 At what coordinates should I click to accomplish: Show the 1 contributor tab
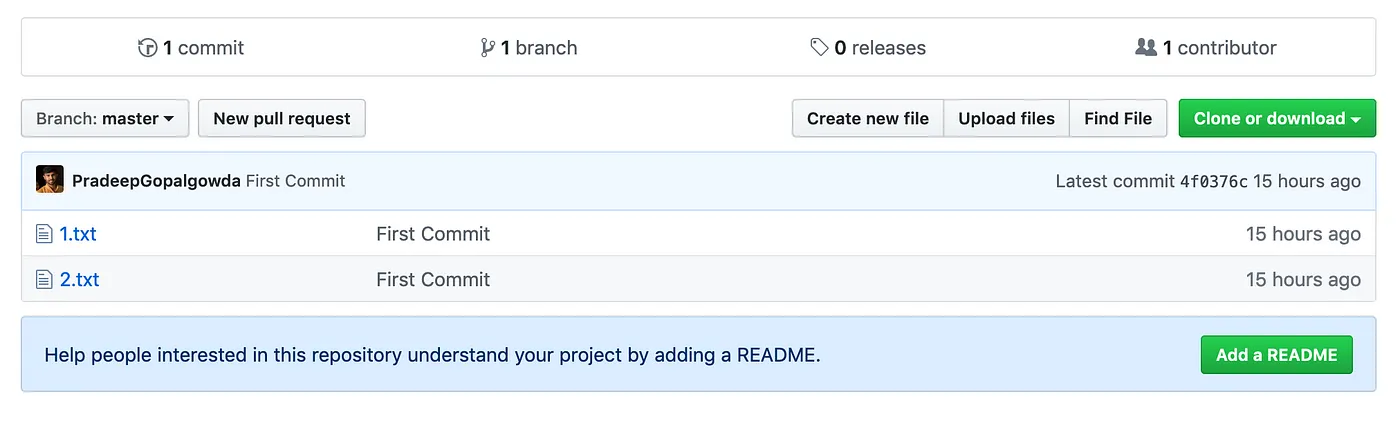(1219, 48)
